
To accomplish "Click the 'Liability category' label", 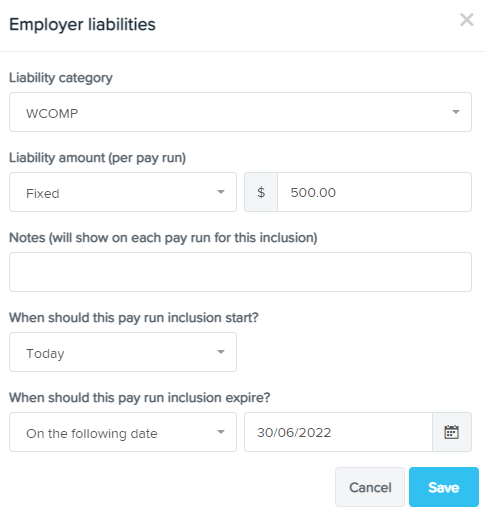I will coord(61,78).
